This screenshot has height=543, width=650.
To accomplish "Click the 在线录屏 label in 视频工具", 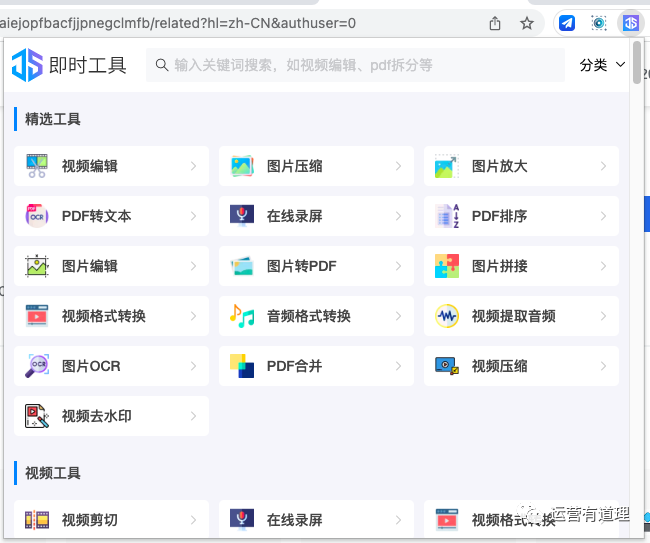I will 294,520.
